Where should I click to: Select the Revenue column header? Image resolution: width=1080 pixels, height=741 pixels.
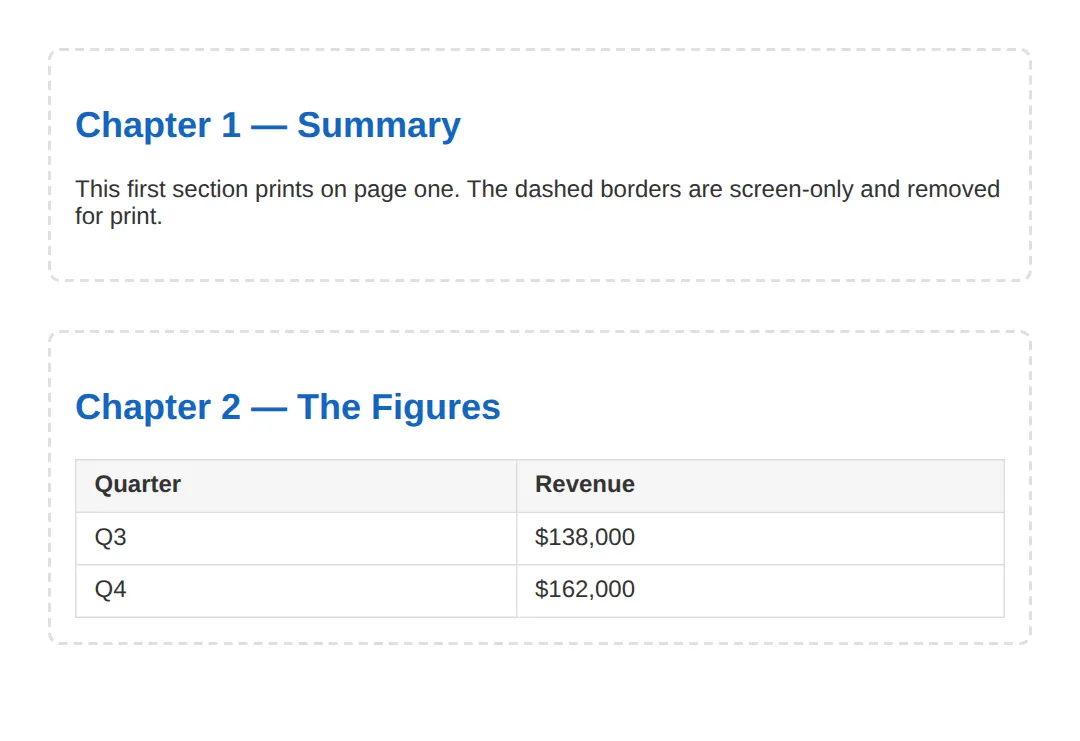(x=760, y=486)
